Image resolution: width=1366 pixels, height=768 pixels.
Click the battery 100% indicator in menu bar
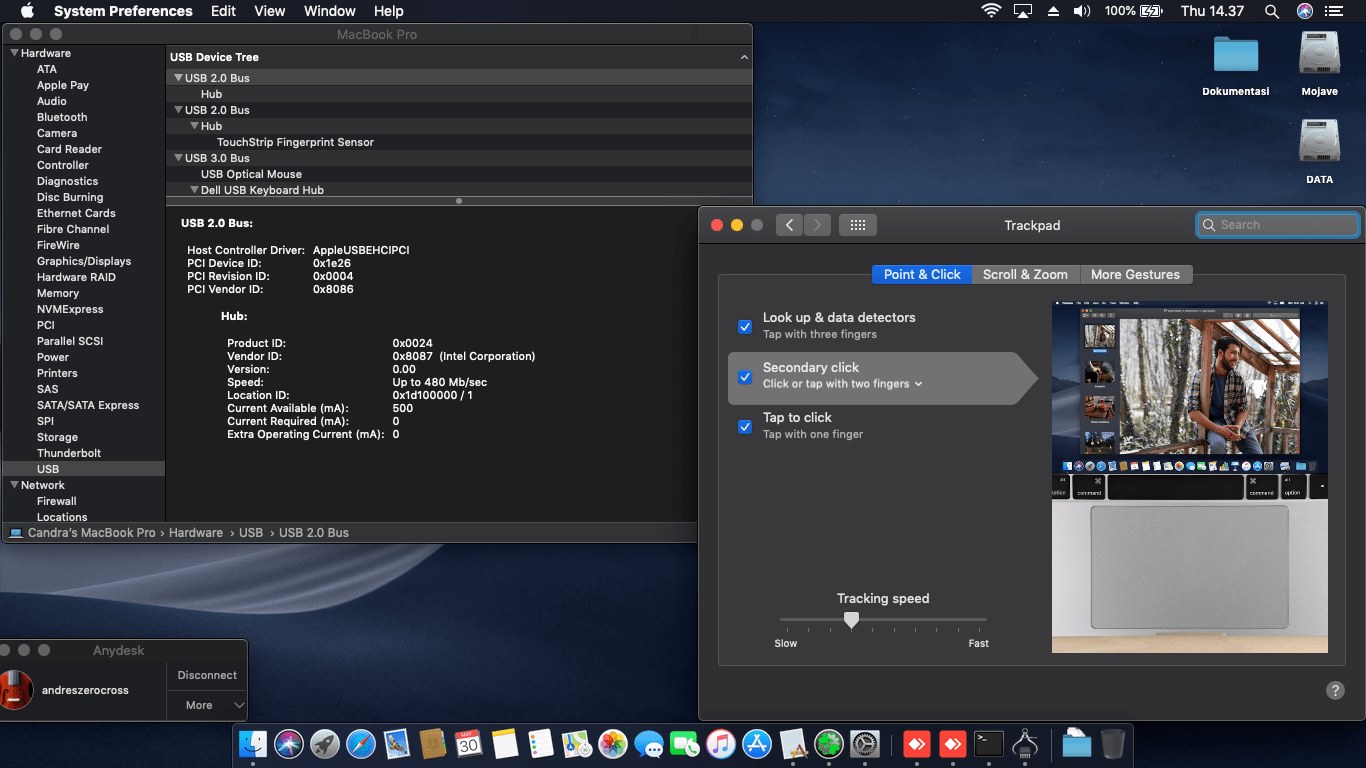[1133, 11]
